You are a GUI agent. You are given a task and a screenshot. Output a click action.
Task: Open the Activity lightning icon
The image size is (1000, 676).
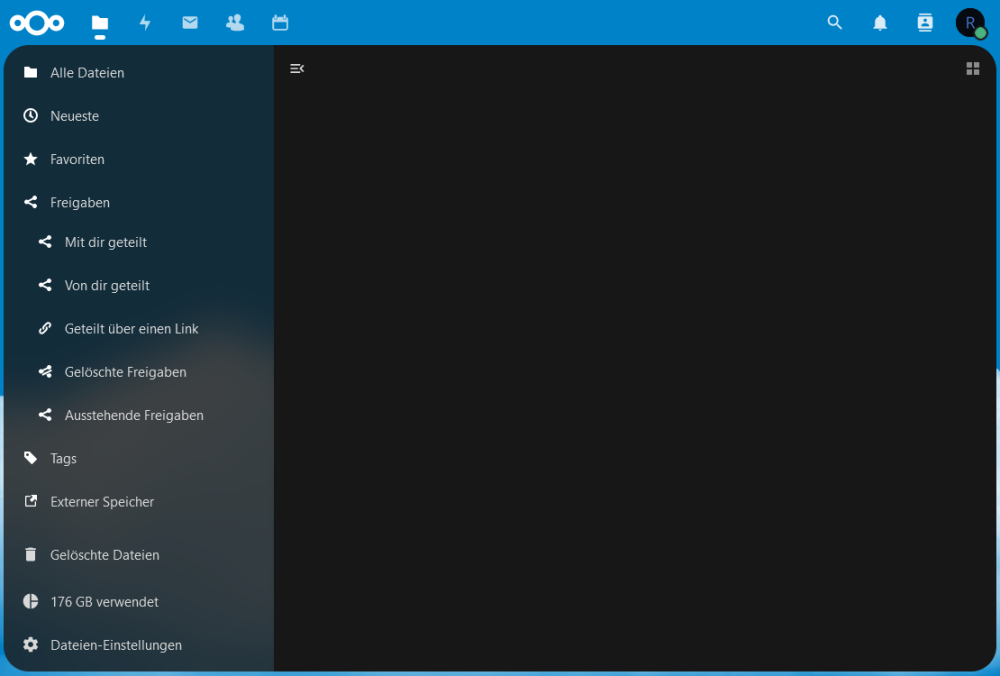click(x=145, y=23)
